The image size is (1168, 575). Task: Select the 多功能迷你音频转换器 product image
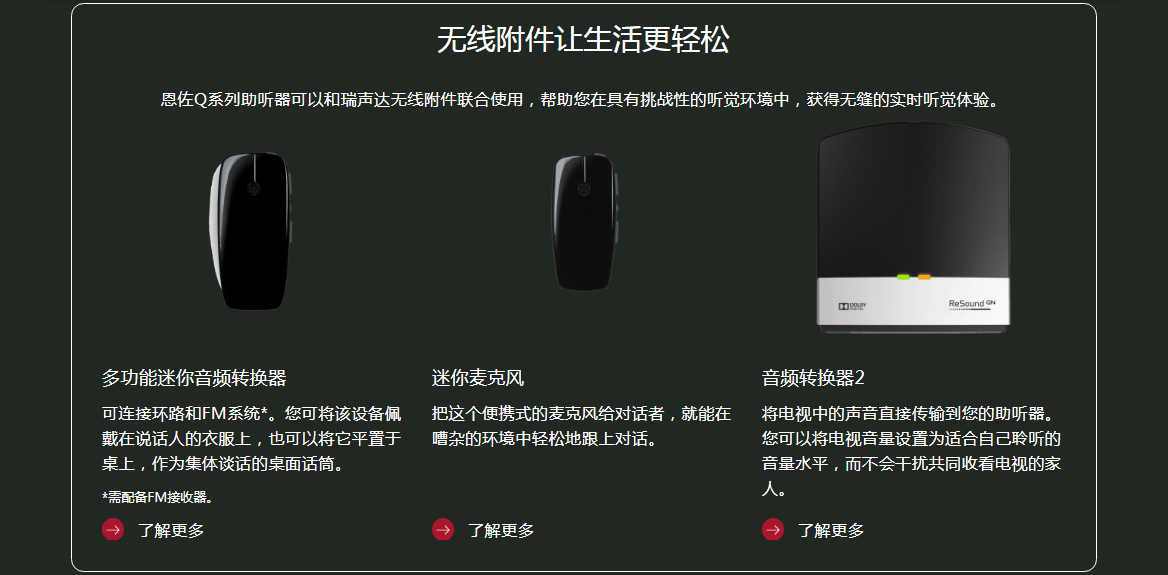[x=250, y=231]
